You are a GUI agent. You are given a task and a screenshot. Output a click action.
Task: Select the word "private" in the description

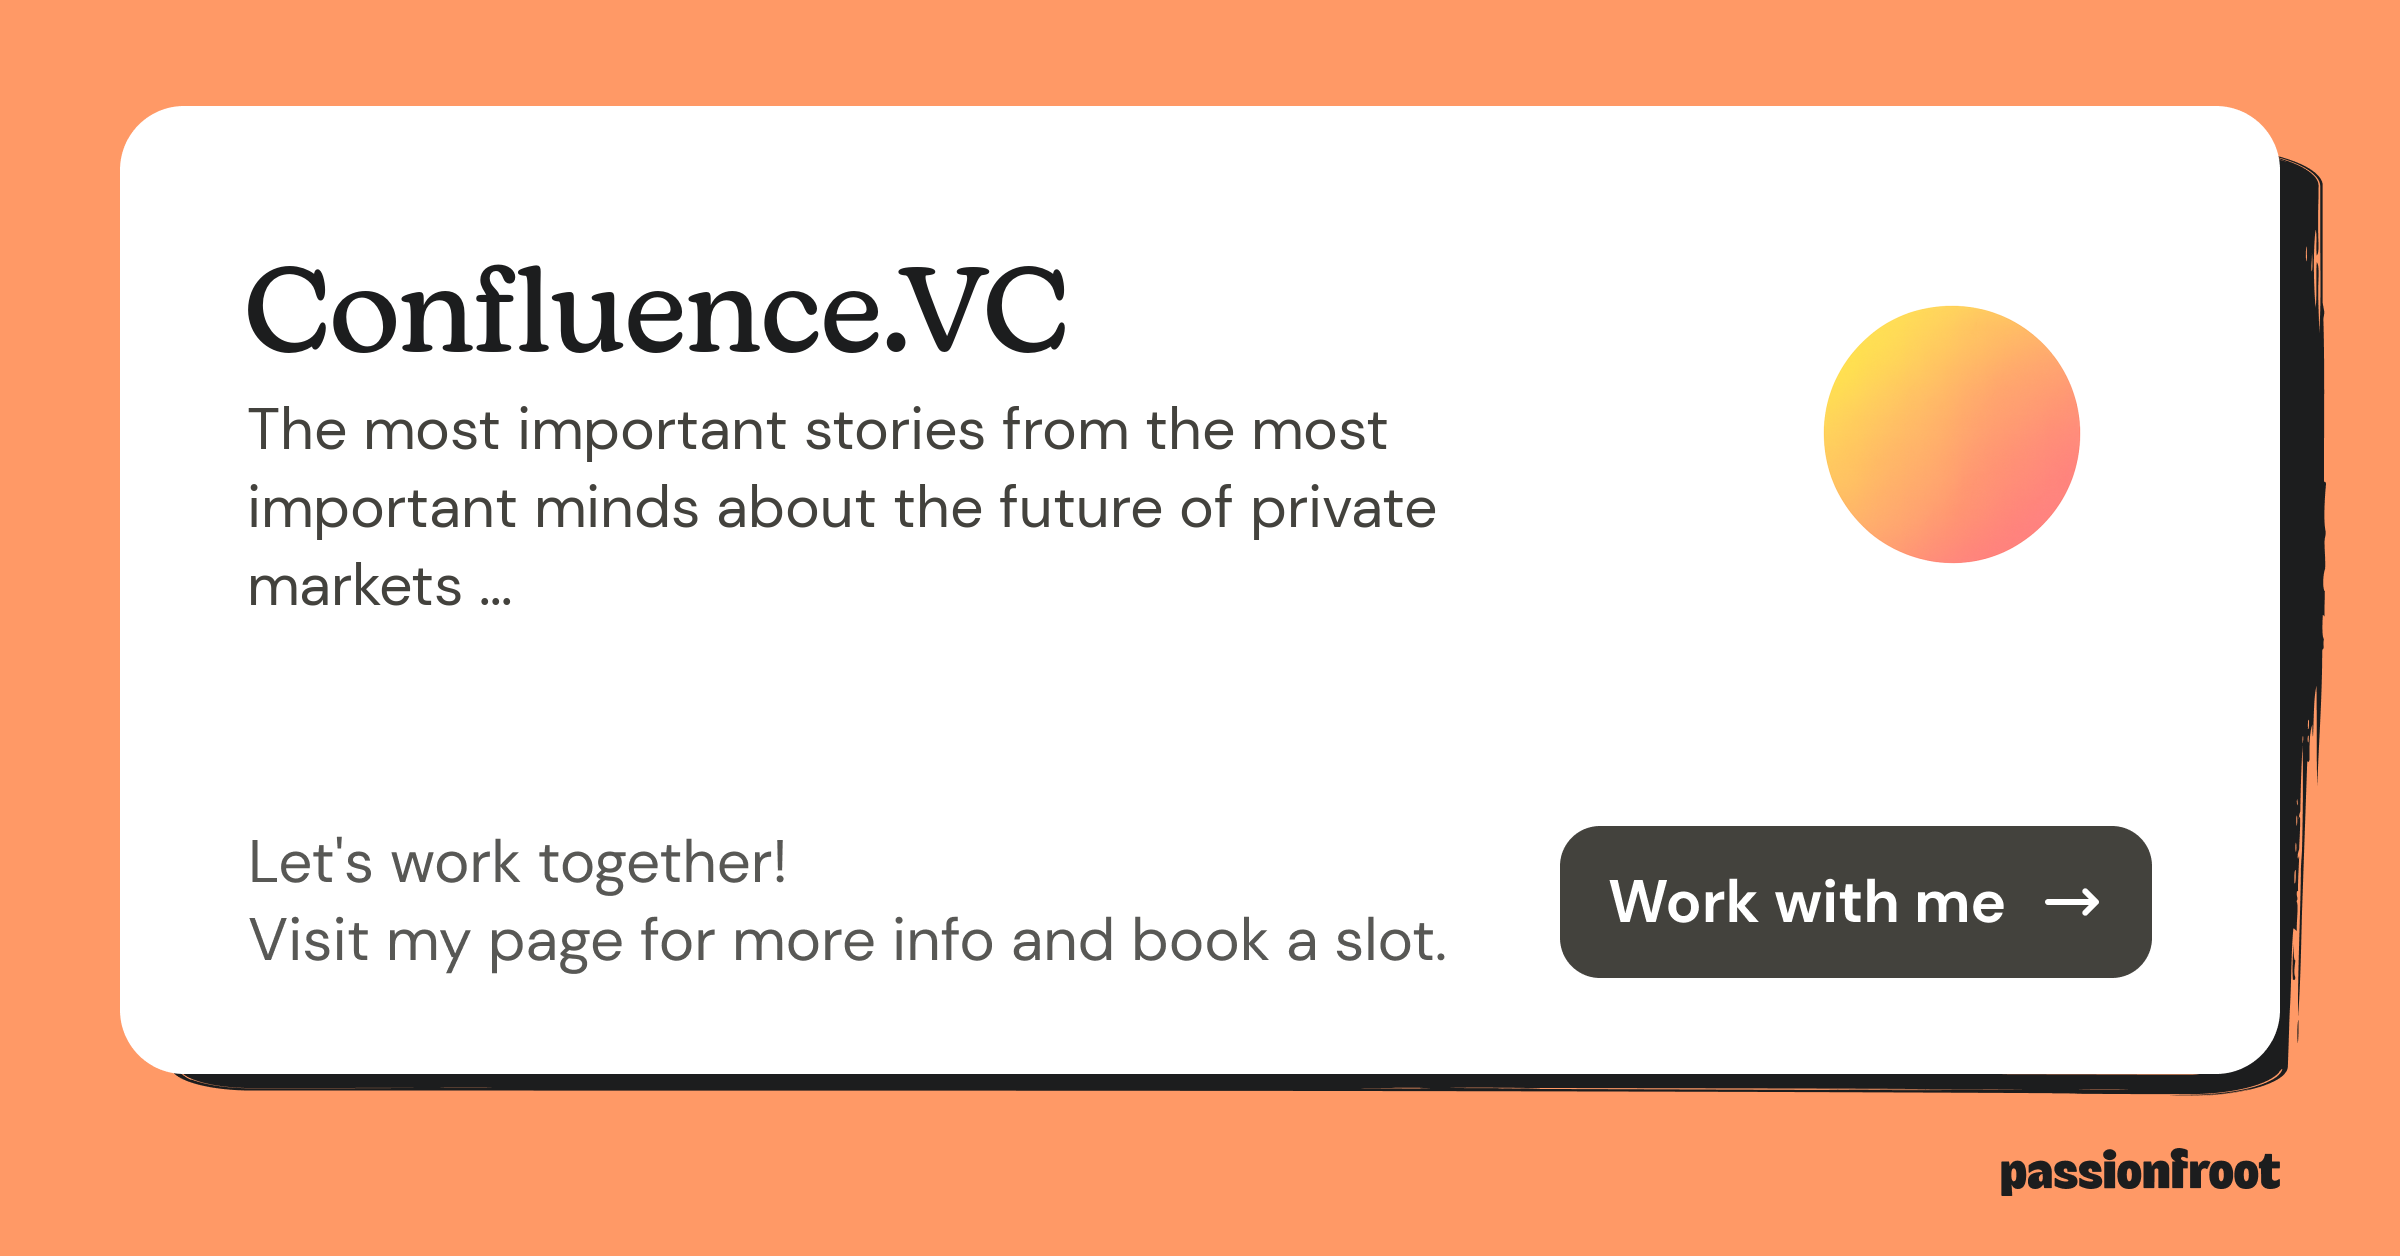point(1343,508)
